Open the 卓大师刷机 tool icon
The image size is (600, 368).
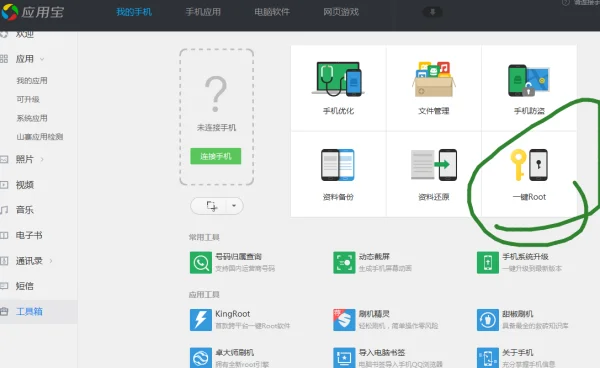[x=201, y=357]
